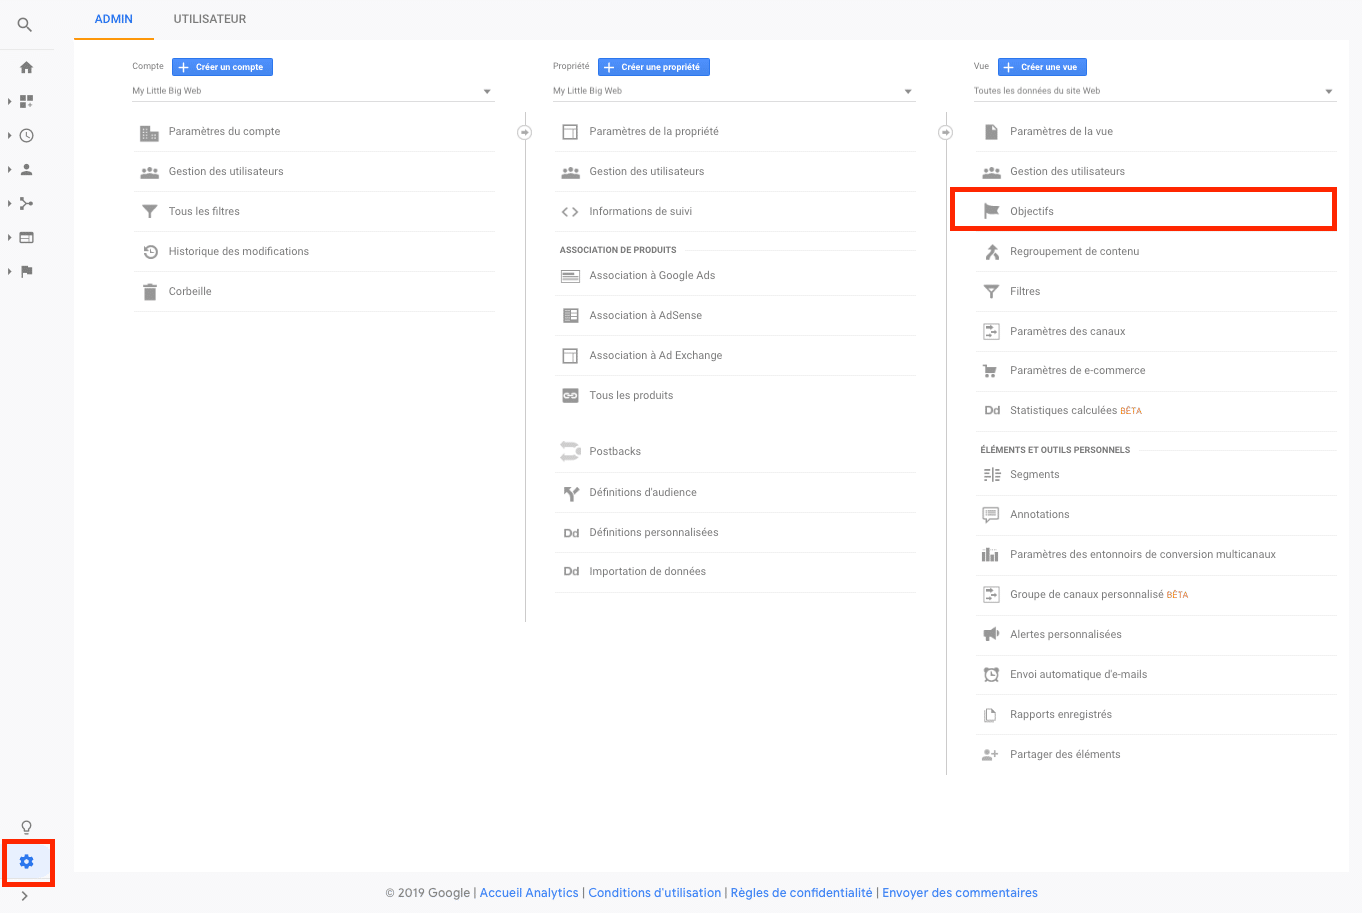
Task: Select the ADMIN tab
Action: pyautogui.click(x=114, y=19)
